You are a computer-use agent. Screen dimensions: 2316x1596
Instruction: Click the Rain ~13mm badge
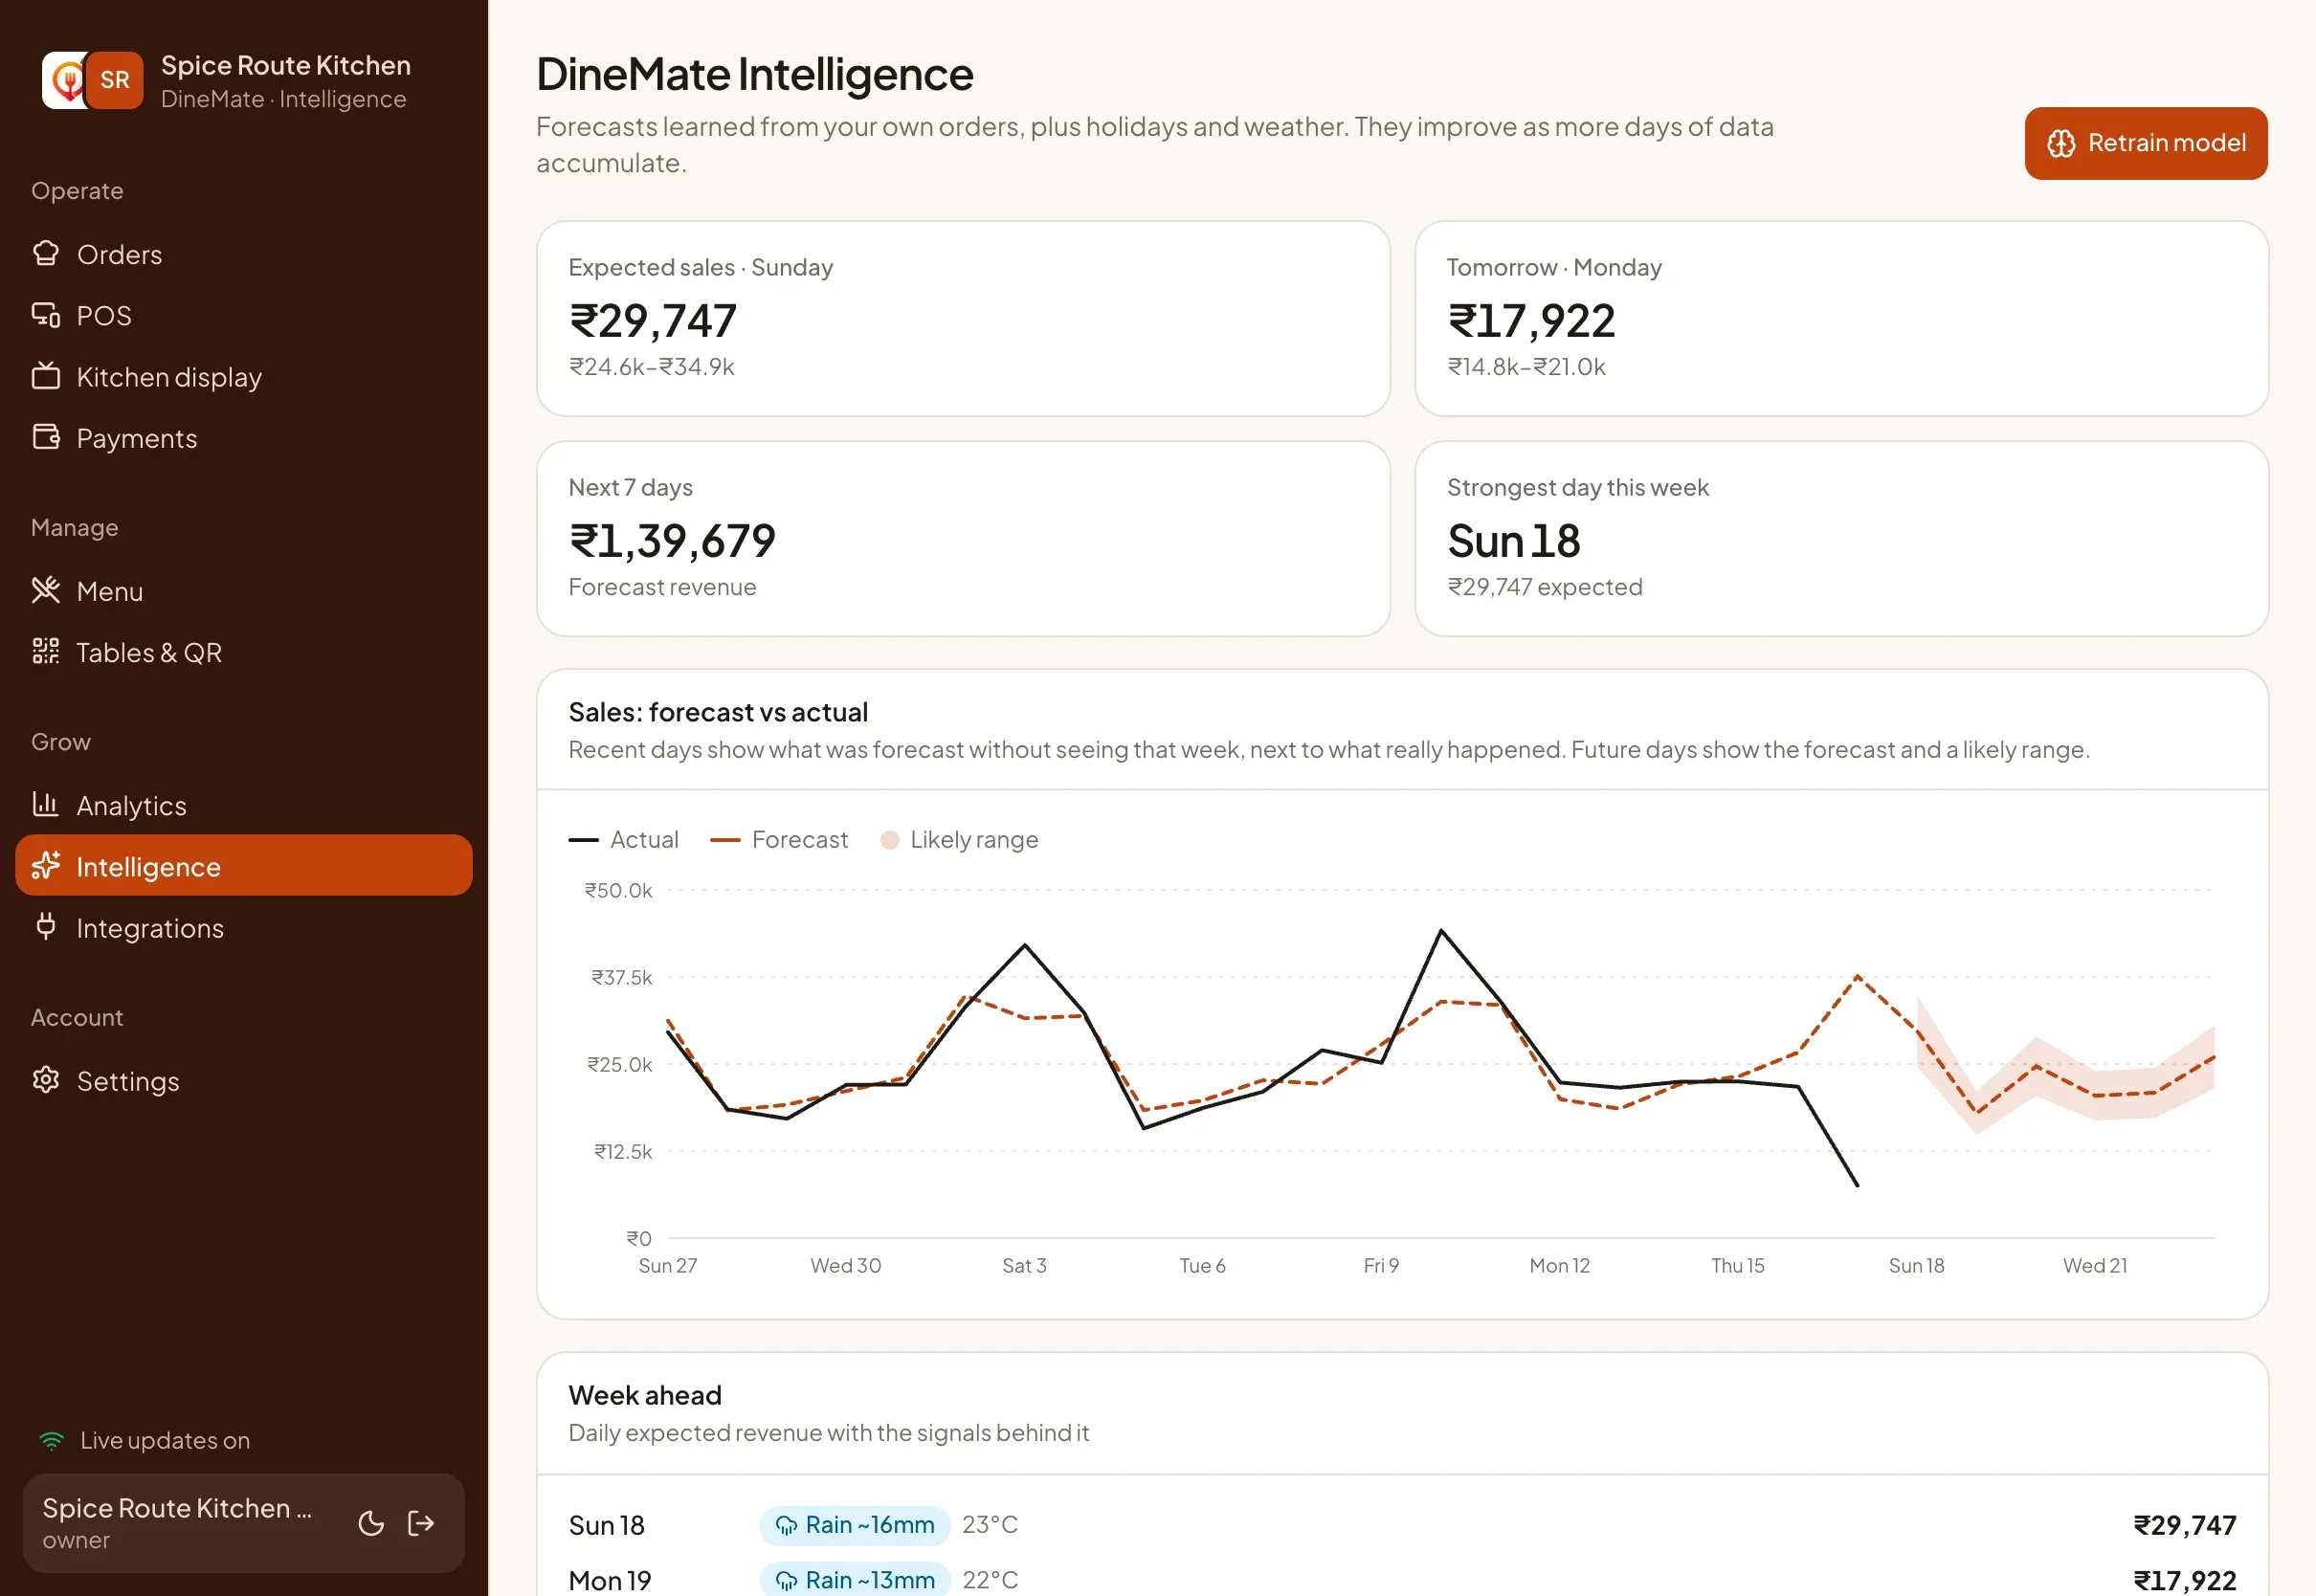[855, 1580]
